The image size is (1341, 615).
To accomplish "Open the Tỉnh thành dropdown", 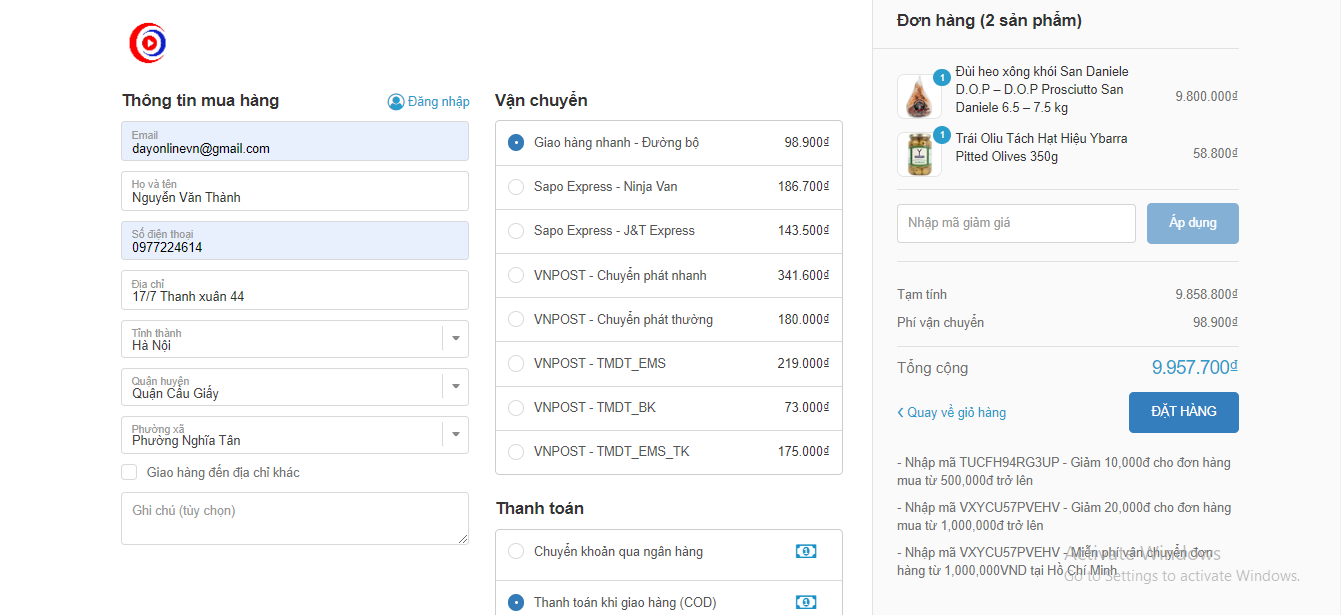I will [x=455, y=338].
